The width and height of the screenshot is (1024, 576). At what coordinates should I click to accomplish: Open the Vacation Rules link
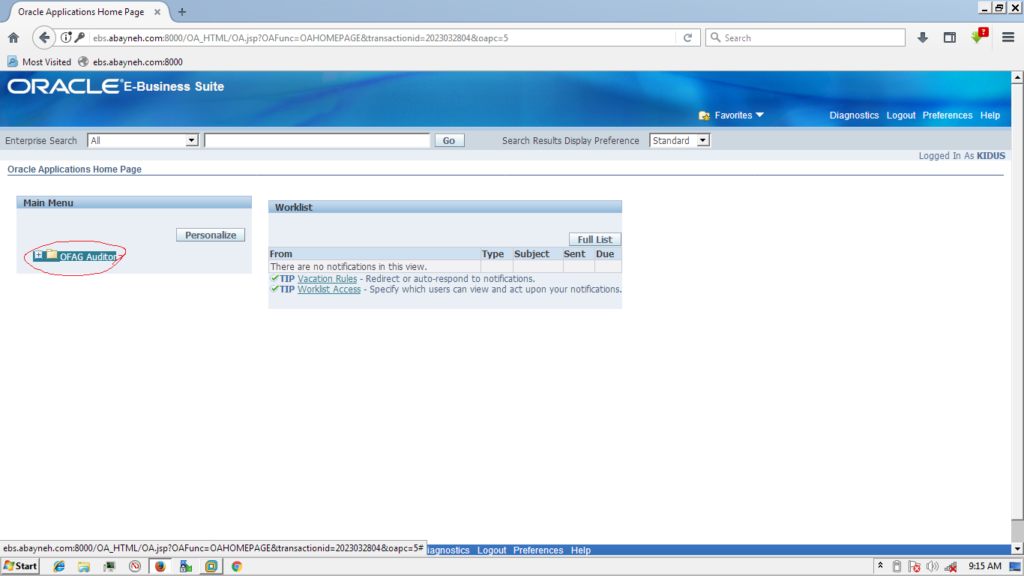coord(327,279)
